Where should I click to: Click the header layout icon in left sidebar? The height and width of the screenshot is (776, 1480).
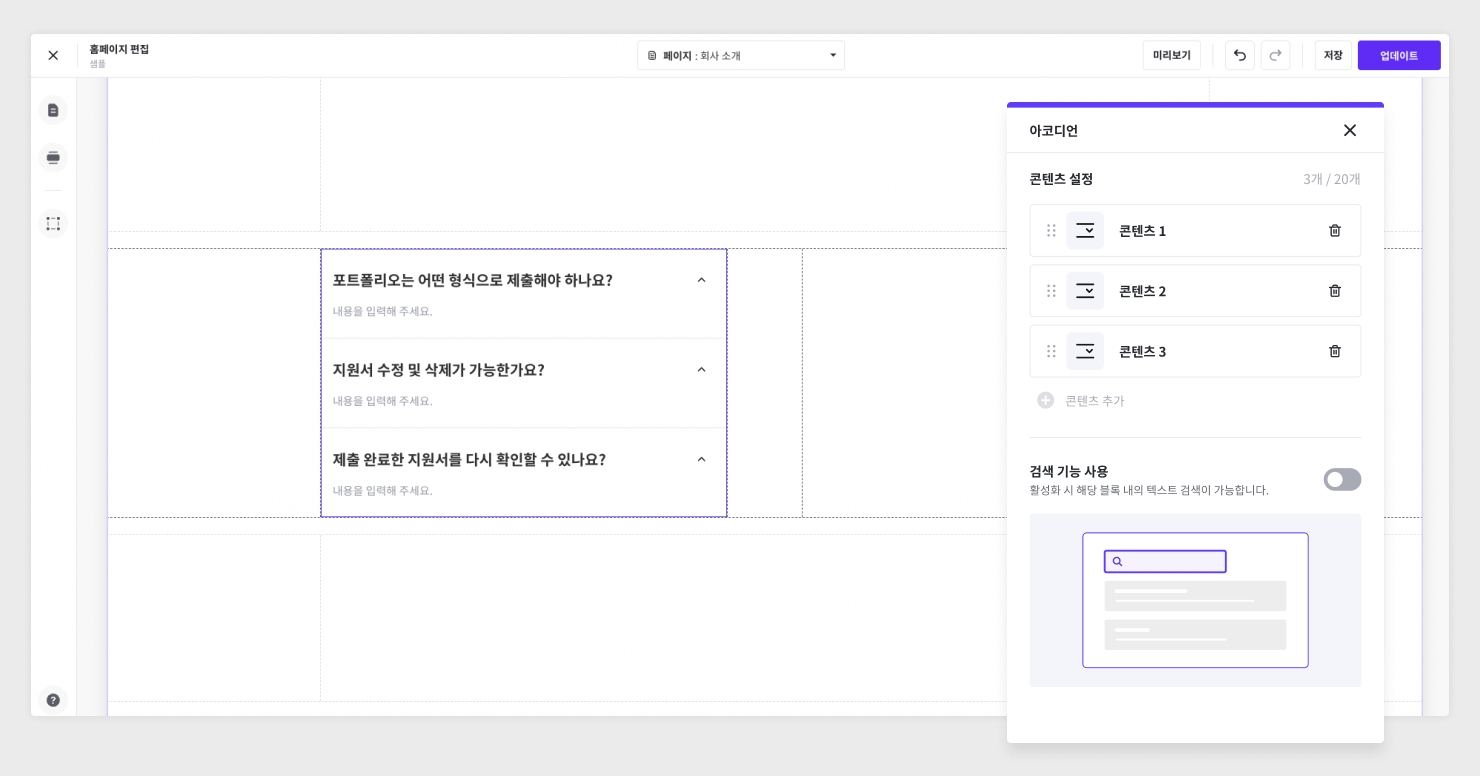pyautogui.click(x=53, y=158)
